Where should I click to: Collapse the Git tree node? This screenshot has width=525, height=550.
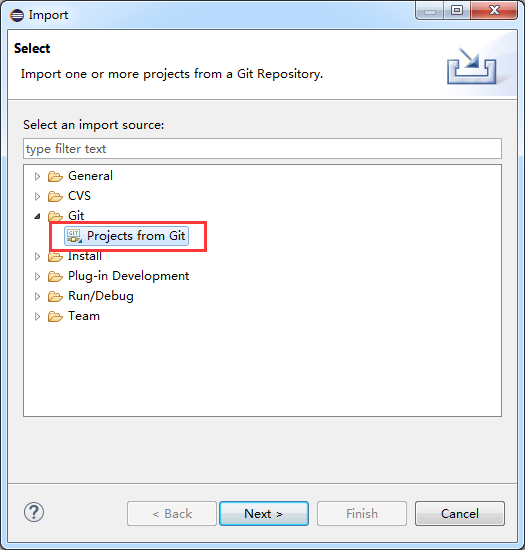pos(38,216)
